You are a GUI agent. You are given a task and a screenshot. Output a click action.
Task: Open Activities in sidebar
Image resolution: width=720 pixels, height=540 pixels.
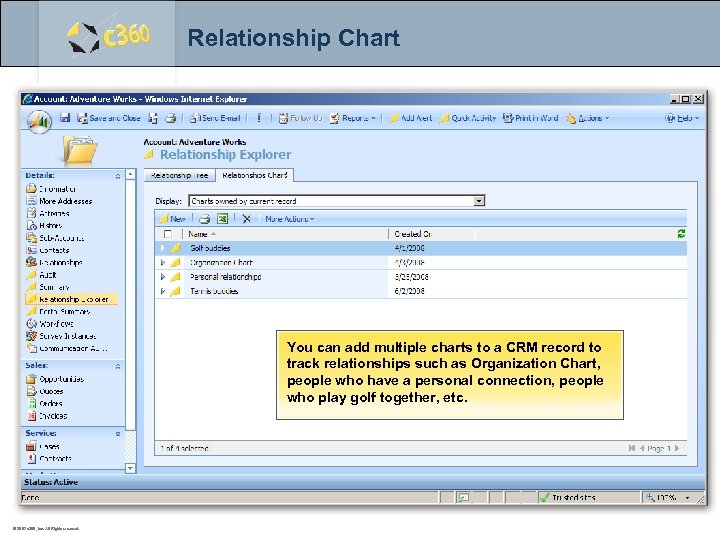[48, 214]
